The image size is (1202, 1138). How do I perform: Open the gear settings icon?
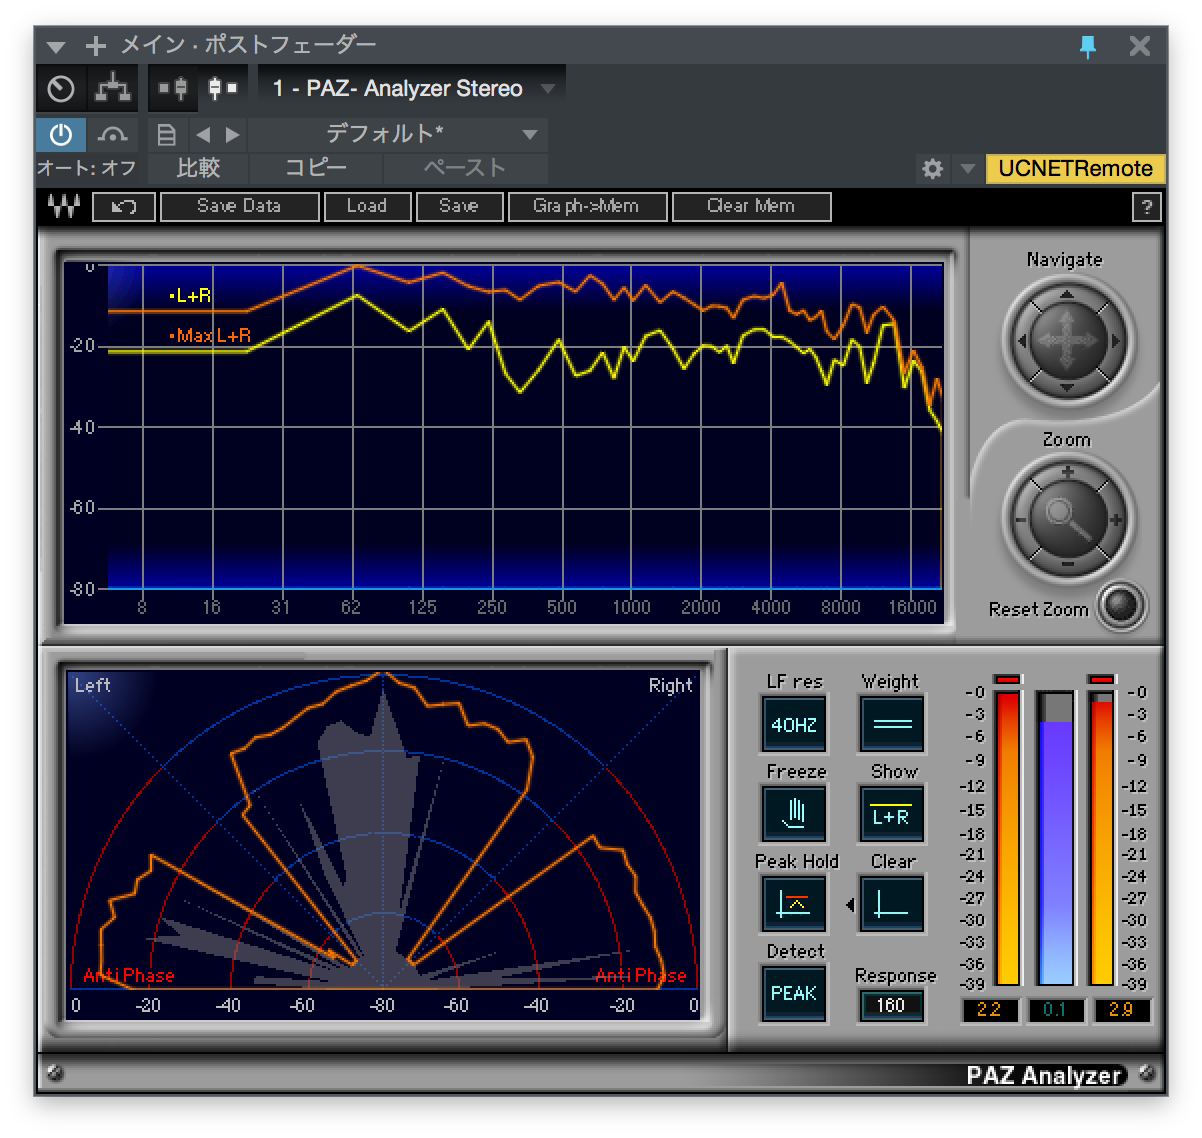point(932,169)
